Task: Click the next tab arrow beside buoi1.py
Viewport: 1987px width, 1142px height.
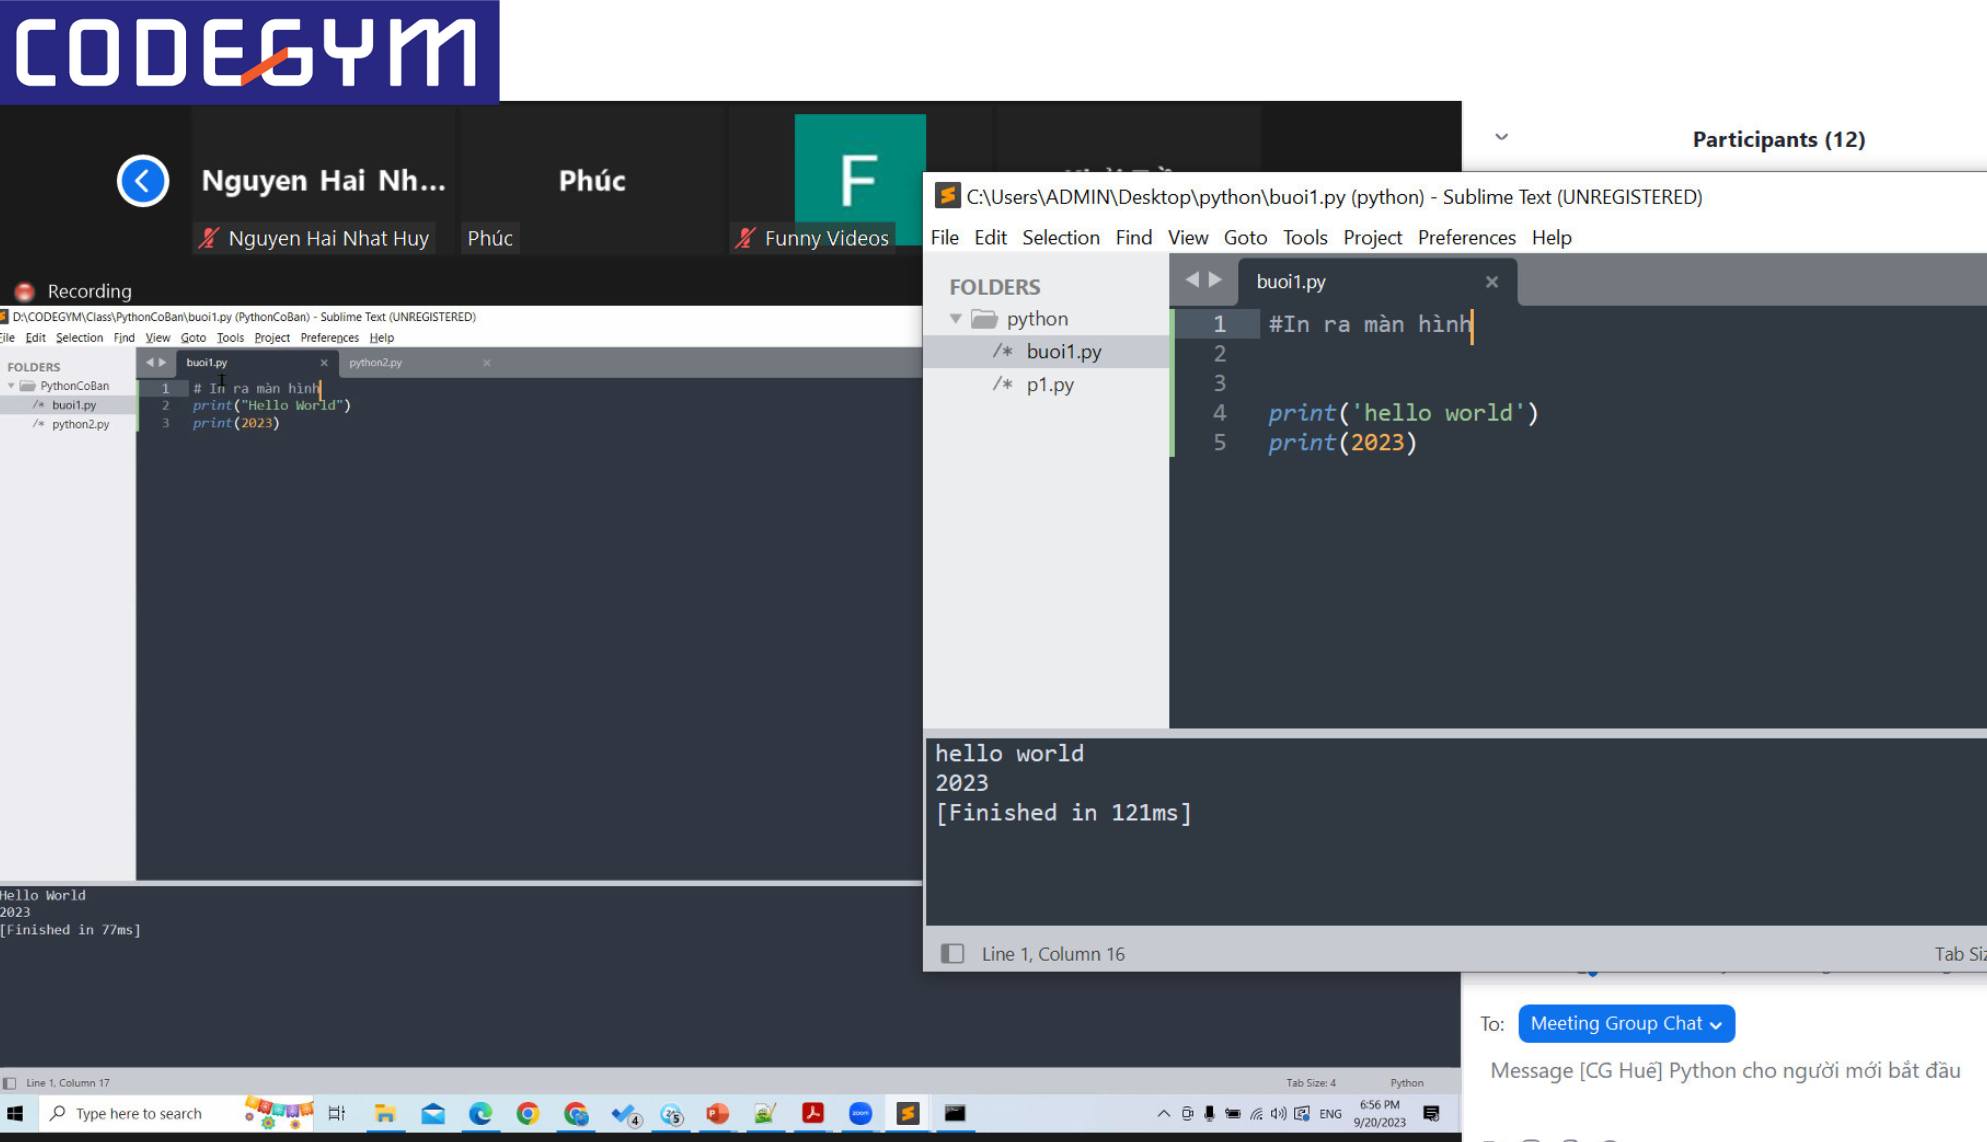Action: pos(1215,280)
